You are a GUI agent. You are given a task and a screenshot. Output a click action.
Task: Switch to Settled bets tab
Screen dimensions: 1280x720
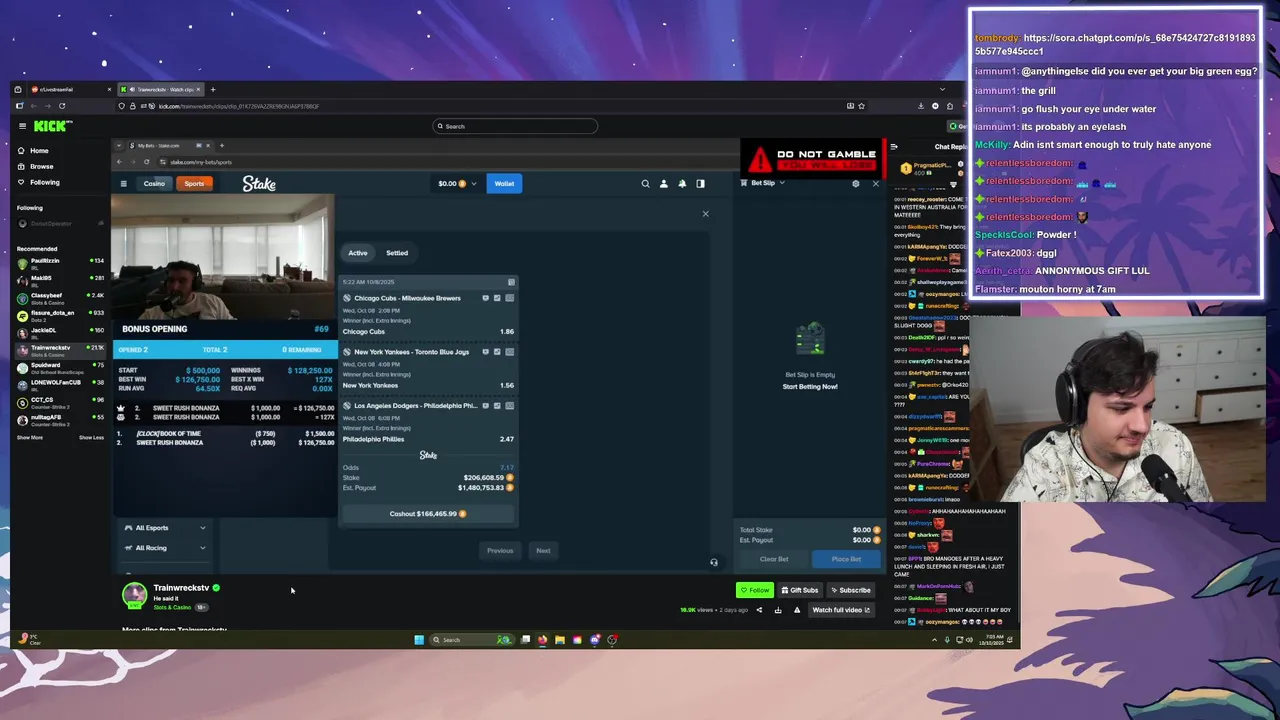(397, 253)
